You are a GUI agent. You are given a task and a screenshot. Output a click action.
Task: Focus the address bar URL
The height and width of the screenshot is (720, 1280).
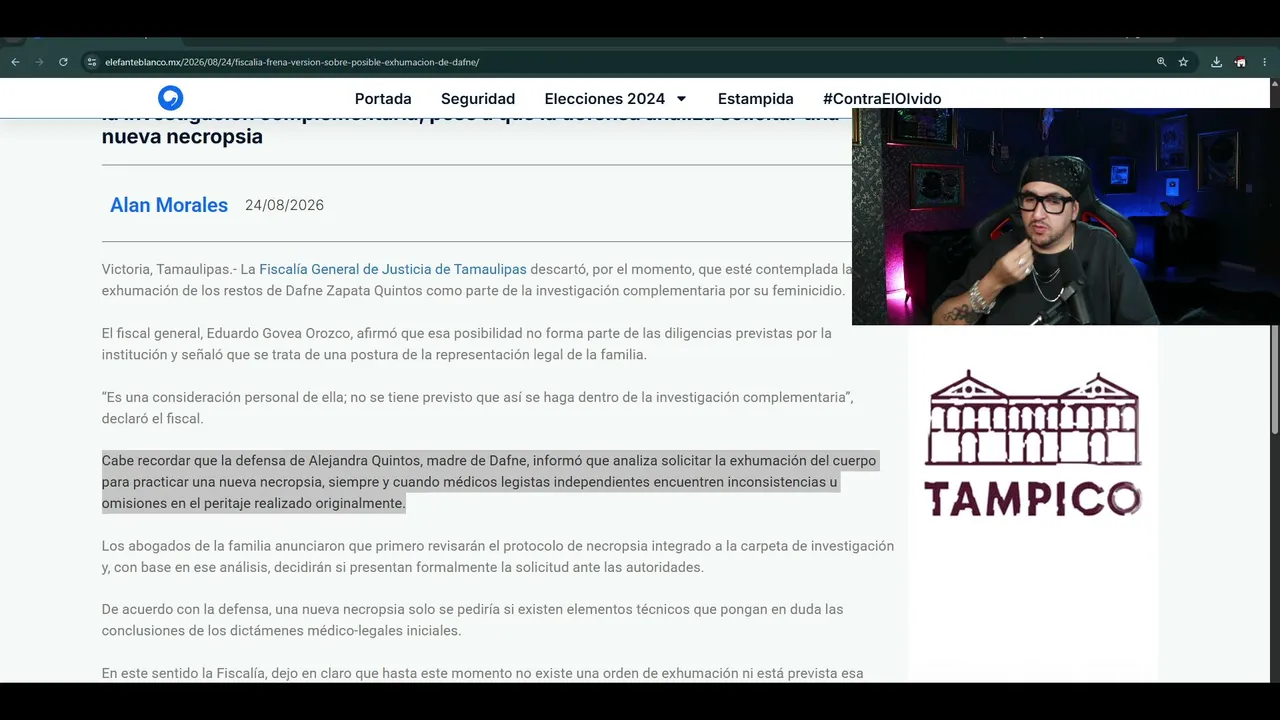tap(292, 62)
